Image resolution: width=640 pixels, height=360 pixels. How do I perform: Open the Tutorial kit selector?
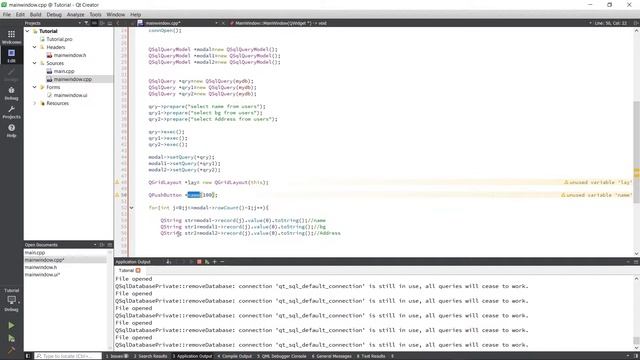coord(11,300)
